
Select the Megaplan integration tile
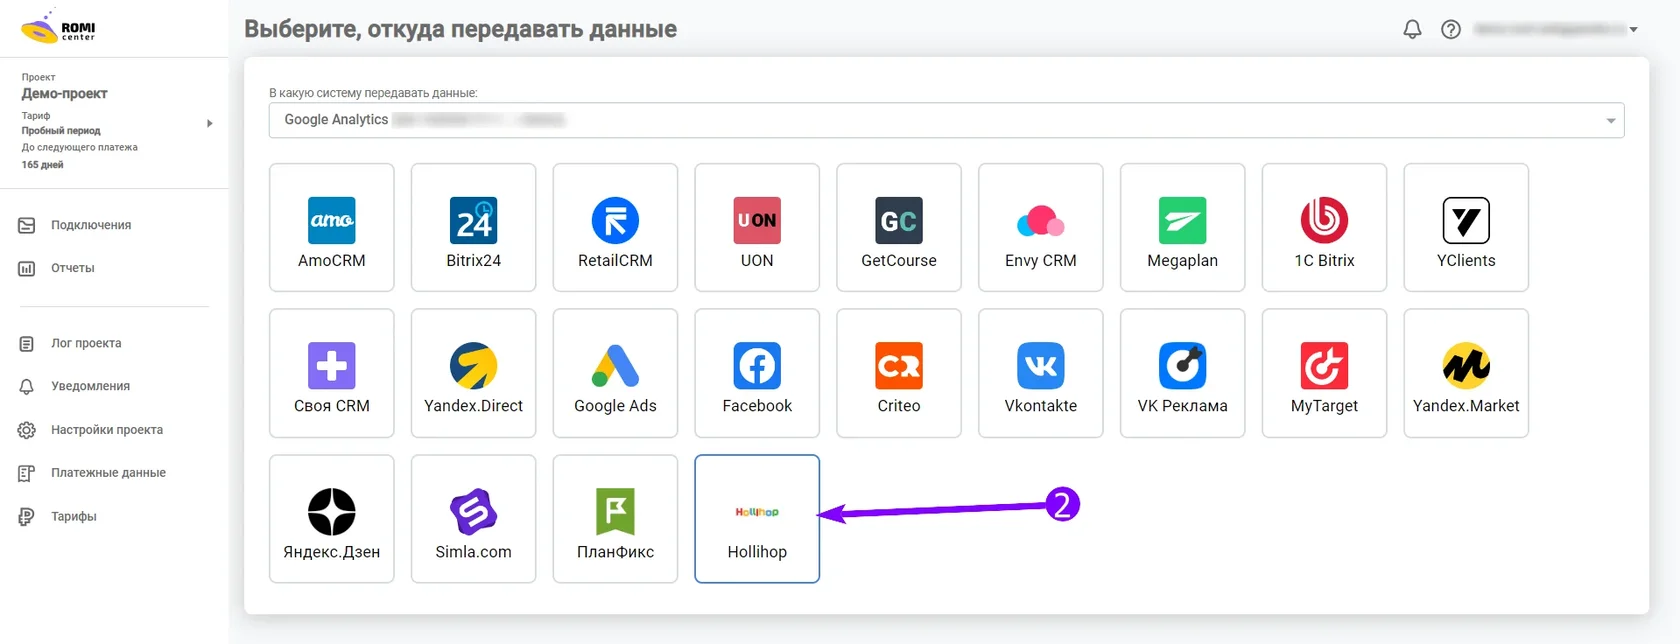1183,228
